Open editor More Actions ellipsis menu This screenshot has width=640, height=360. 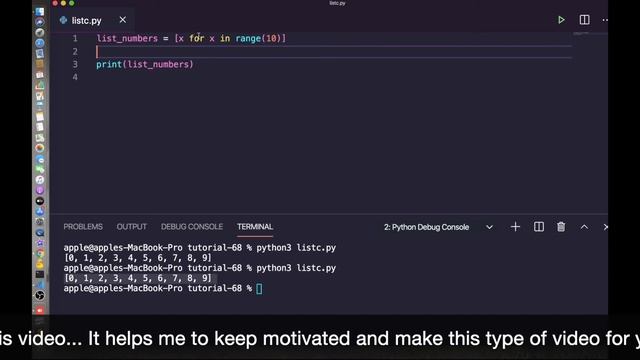(x=605, y=20)
